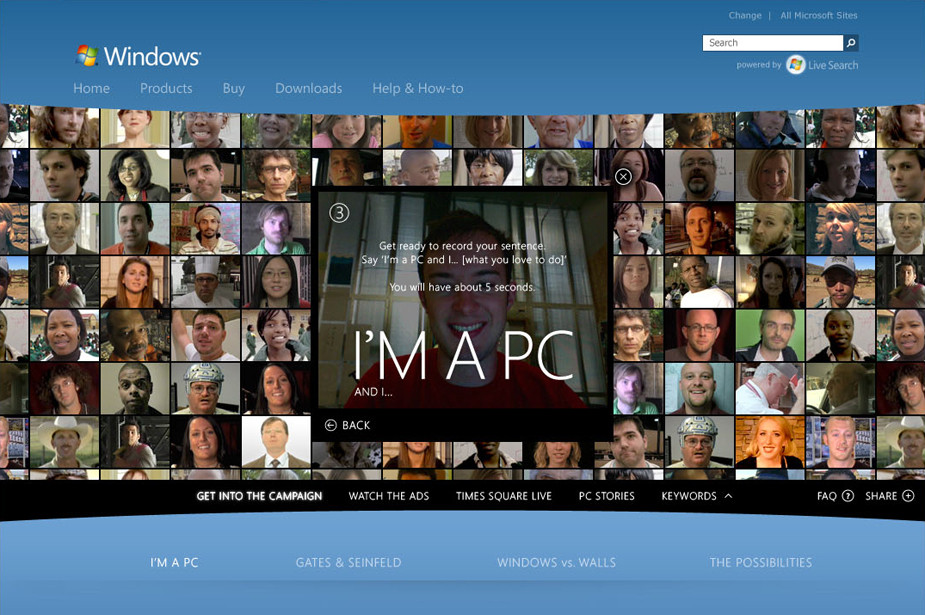Click WINDOWS vs. WALLS footer link

pos(556,563)
